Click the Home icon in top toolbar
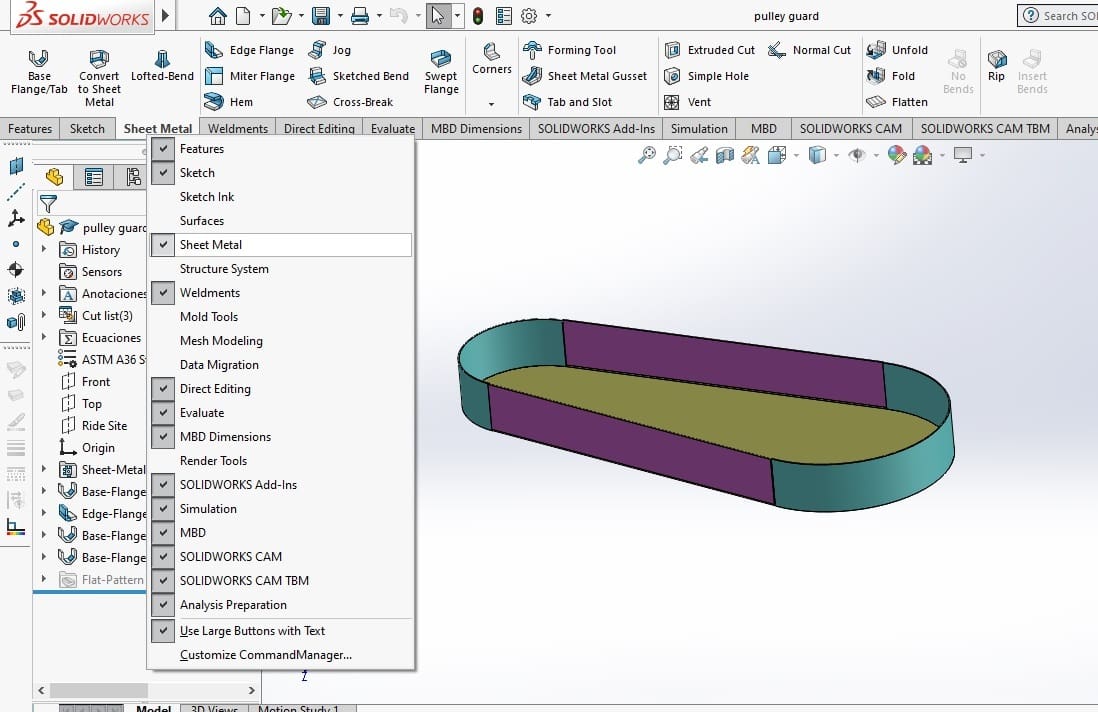 pos(218,15)
